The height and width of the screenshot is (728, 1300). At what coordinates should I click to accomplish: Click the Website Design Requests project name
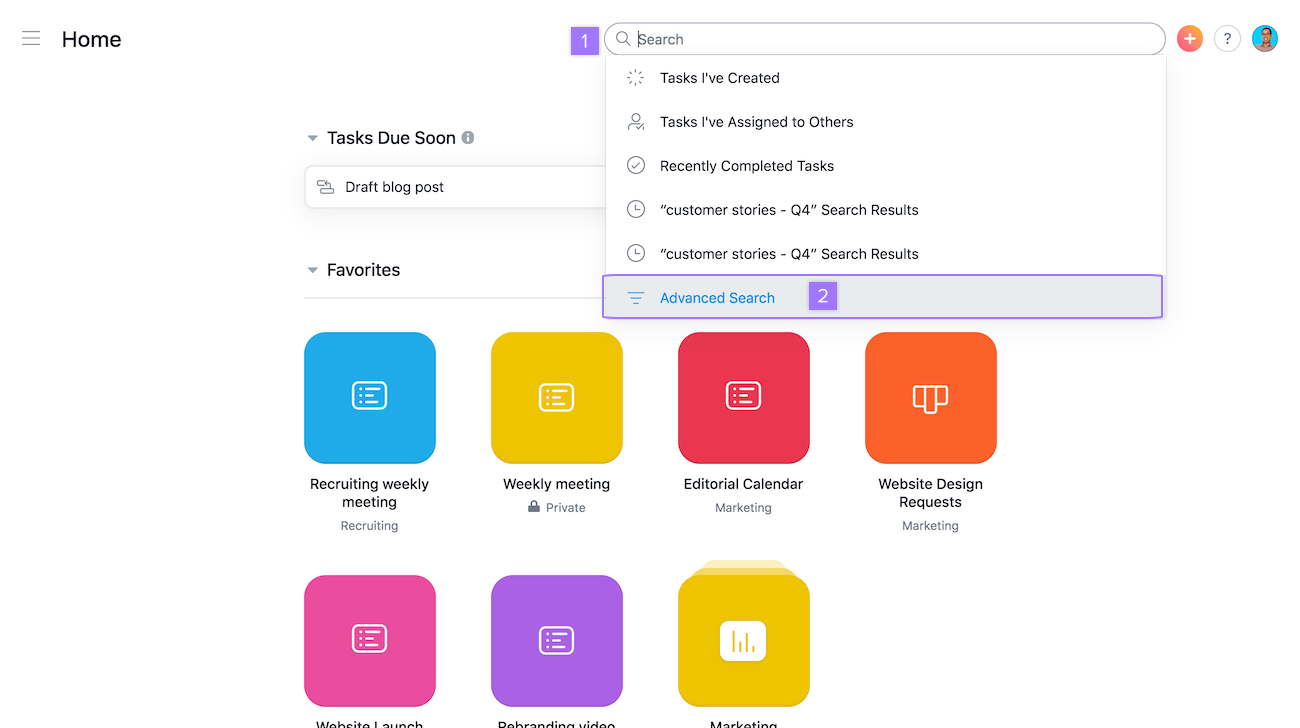pos(931,493)
